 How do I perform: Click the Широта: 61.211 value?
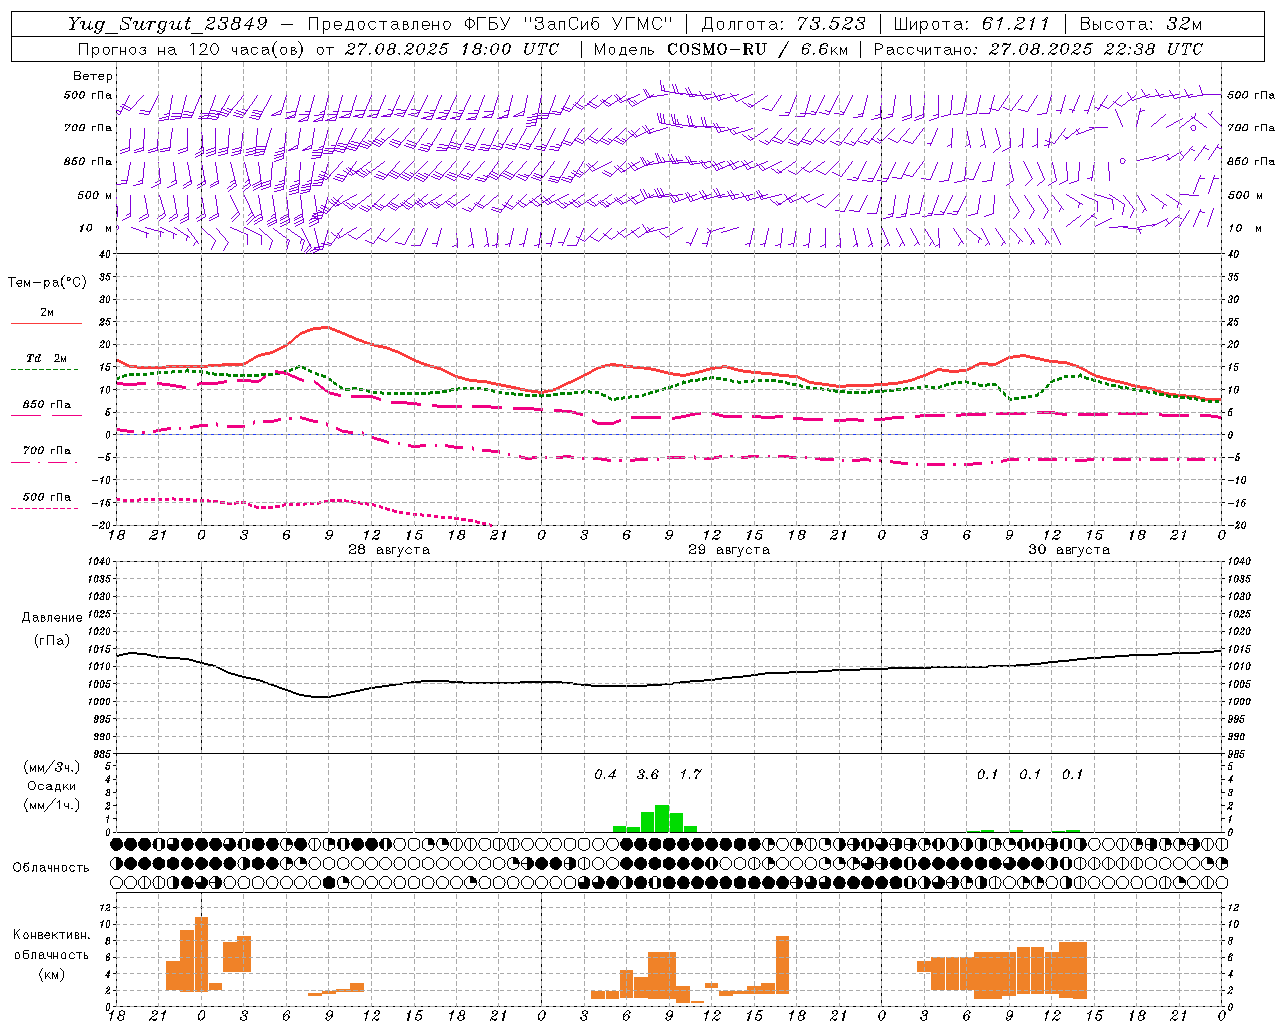(971, 24)
